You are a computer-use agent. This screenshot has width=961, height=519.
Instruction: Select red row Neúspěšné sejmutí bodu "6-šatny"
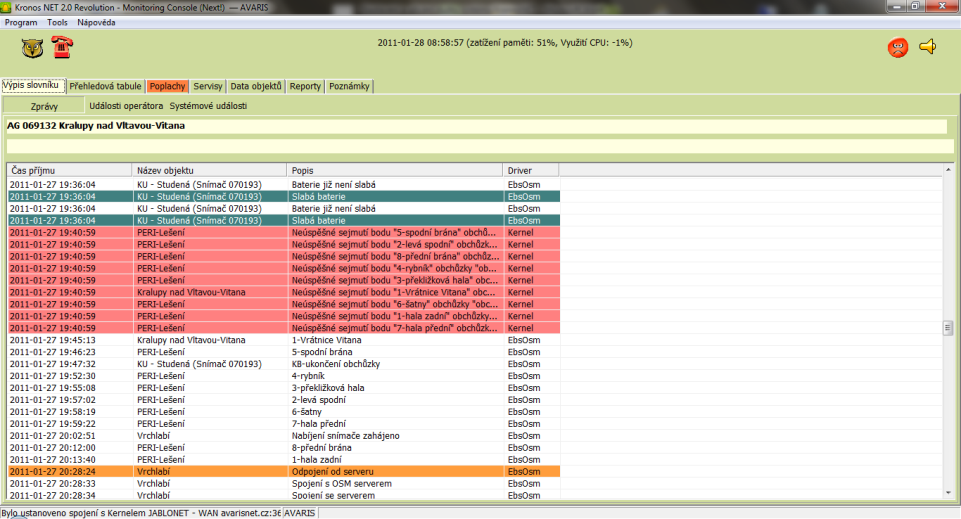284,304
